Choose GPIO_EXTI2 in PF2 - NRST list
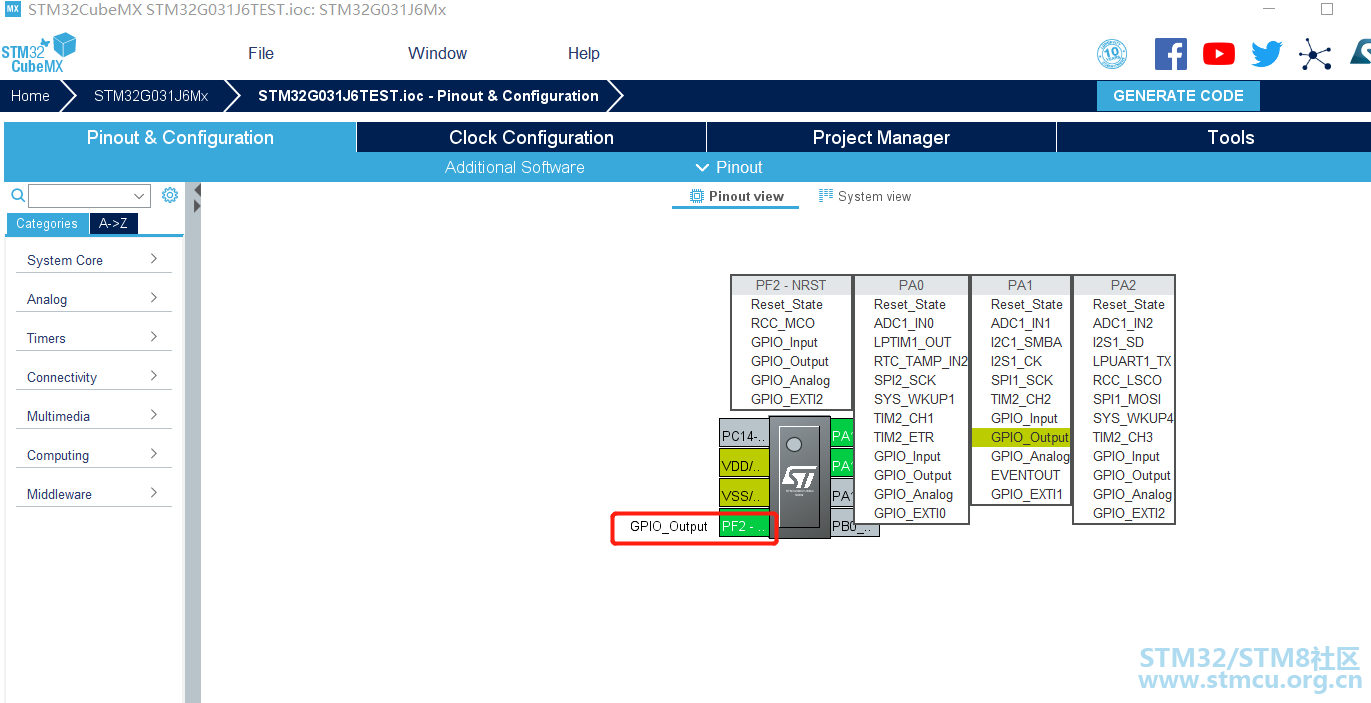 [x=787, y=399]
